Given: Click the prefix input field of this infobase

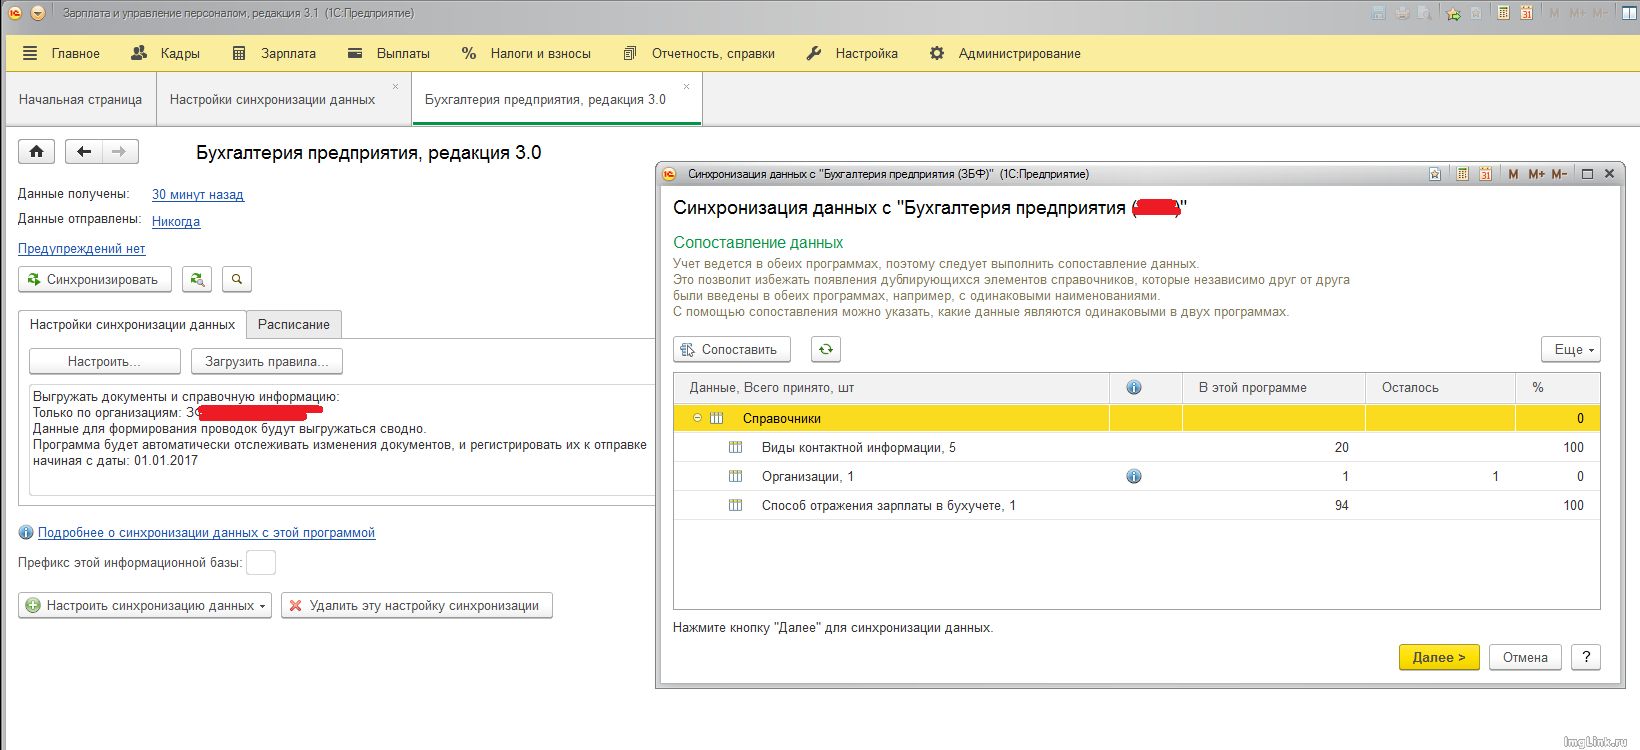Looking at the screenshot, I should [261, 563].
